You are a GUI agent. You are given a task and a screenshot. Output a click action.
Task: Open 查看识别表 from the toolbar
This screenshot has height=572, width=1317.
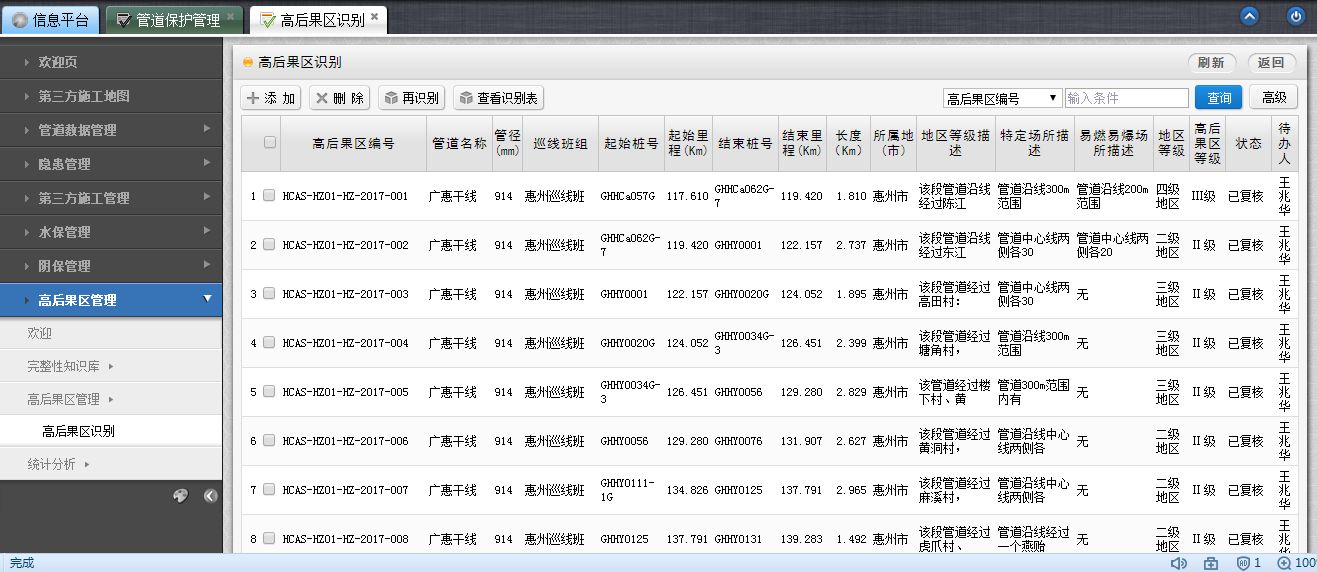tap(498, 98)
